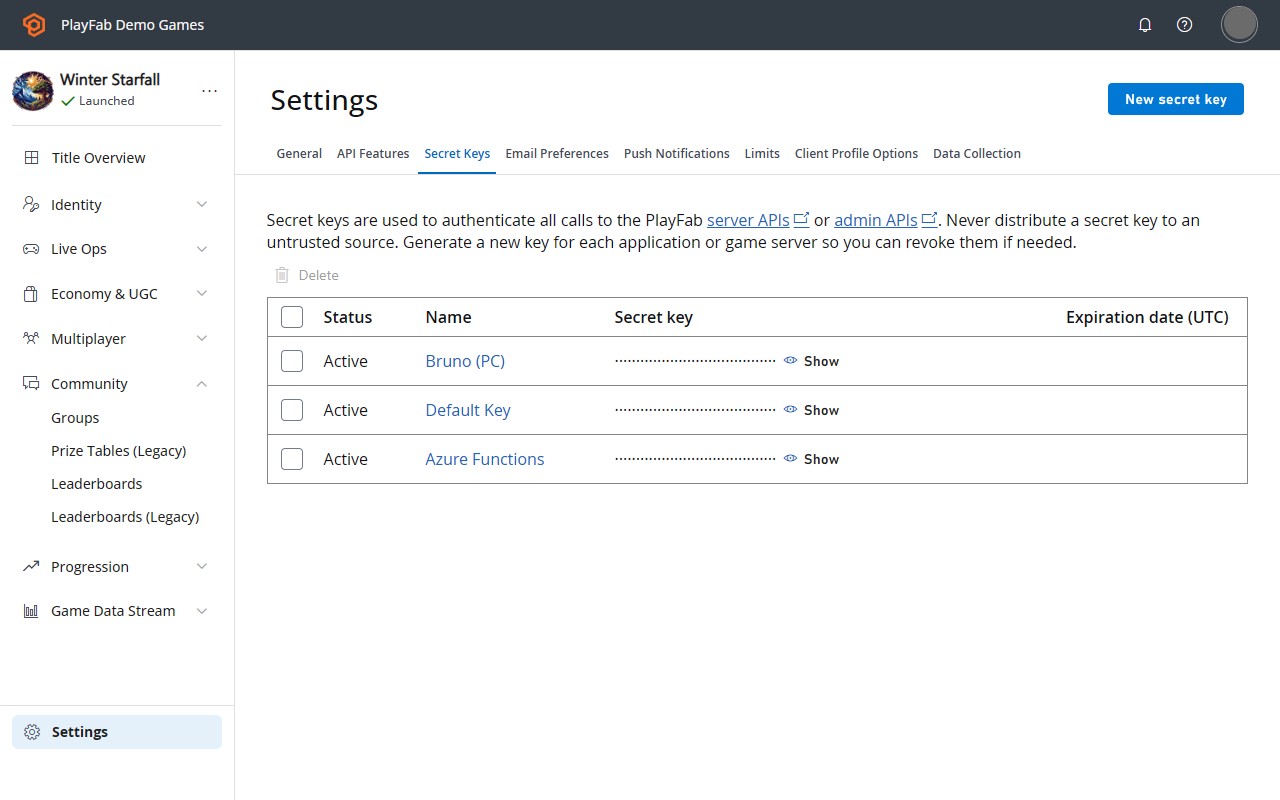Click the Multiplayer group icon
Viewport: 1280px width, 800px height.
tap(32, 339)
